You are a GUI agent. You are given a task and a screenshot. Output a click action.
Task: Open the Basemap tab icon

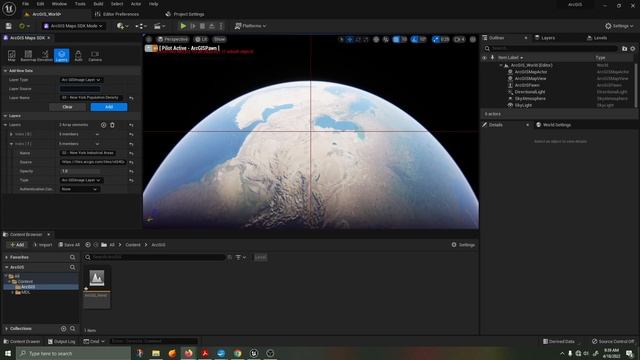tap(28, 56)
